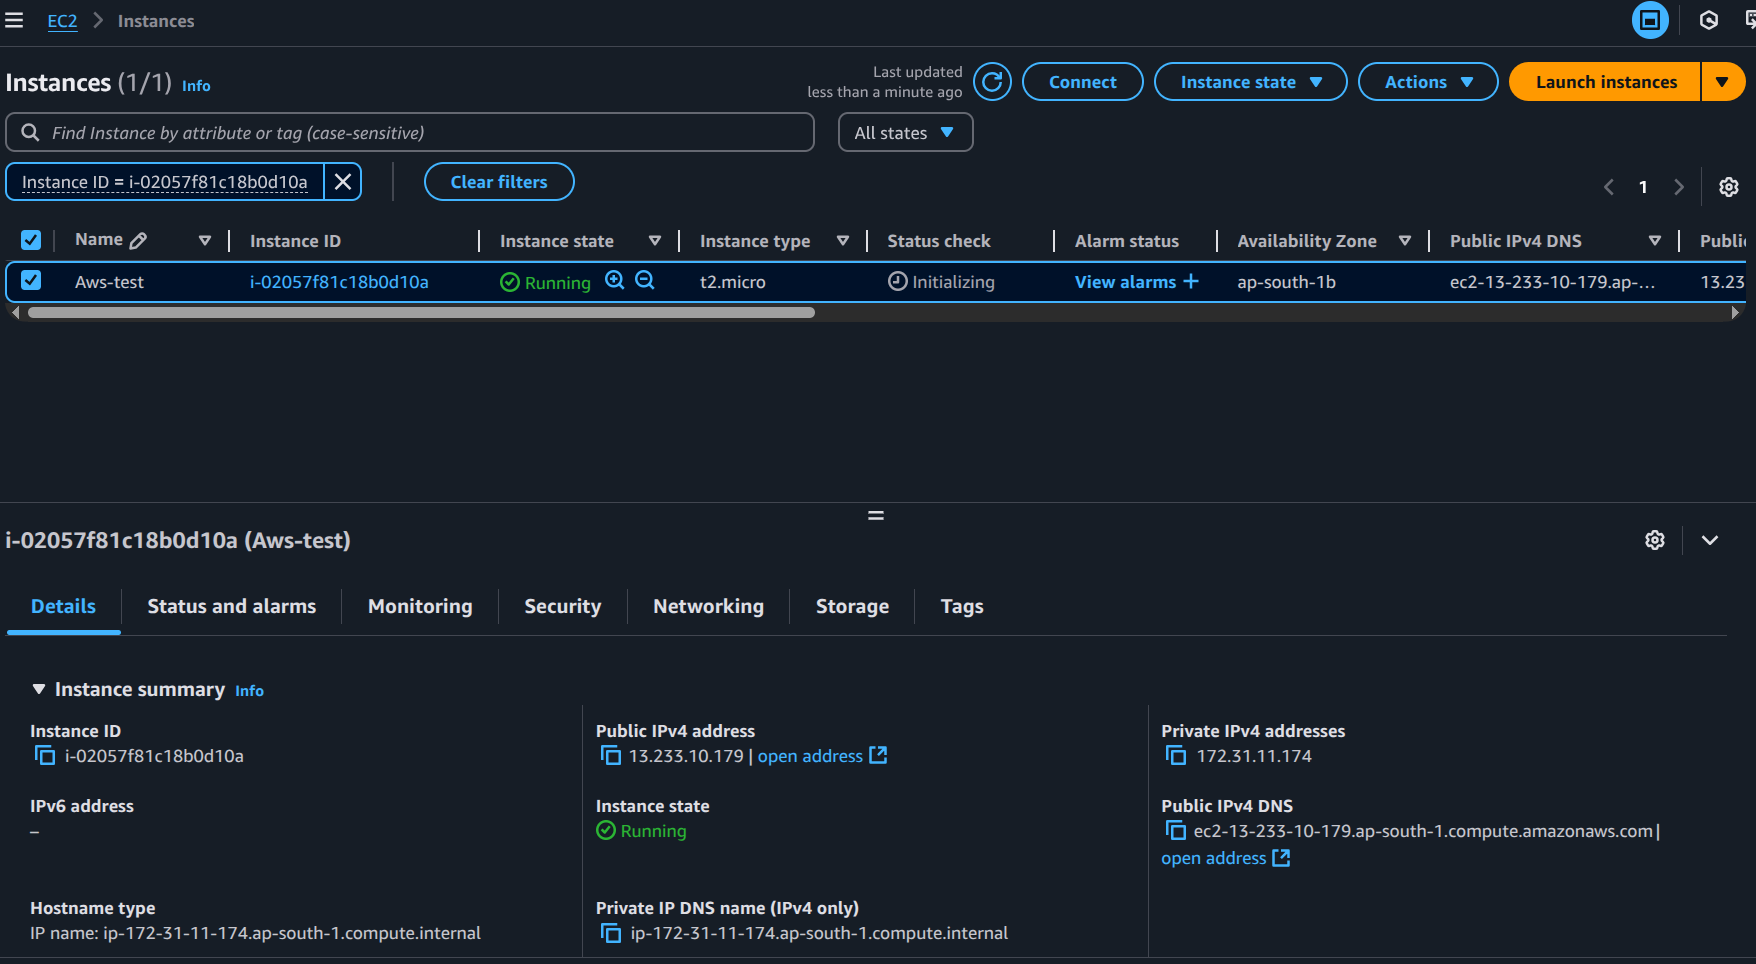Screen dimensions: 1756x964
Task: Open the Storage tab
Action: [852, 606]
